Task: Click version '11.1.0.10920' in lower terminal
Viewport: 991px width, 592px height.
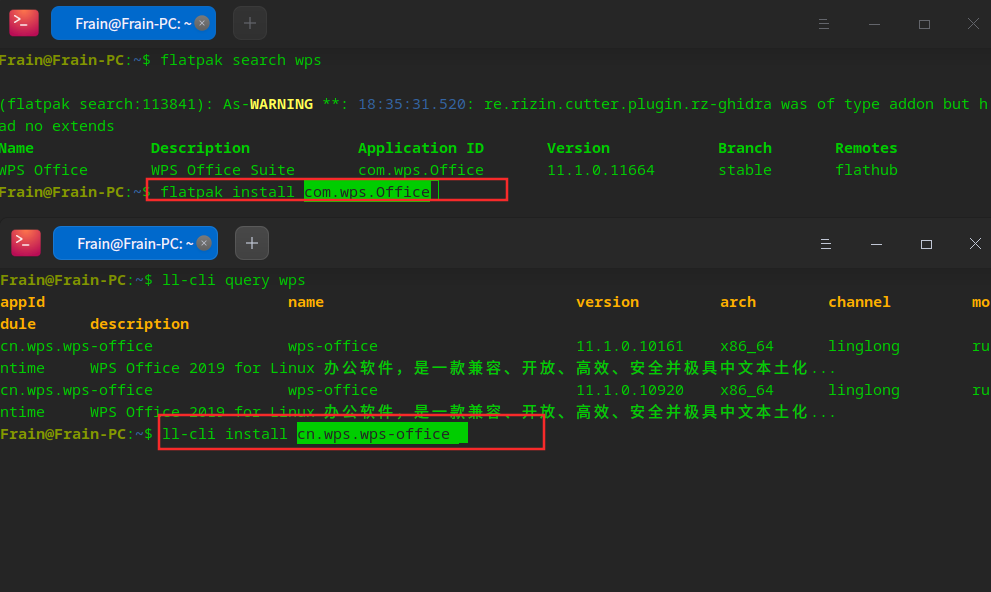Action: (x=629, y=390)
